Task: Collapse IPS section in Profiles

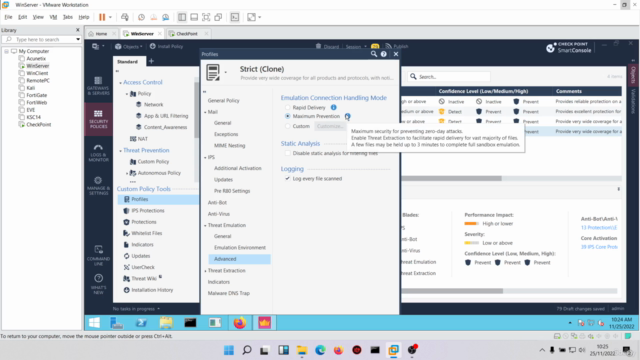Action: click(x=205, y=157)
